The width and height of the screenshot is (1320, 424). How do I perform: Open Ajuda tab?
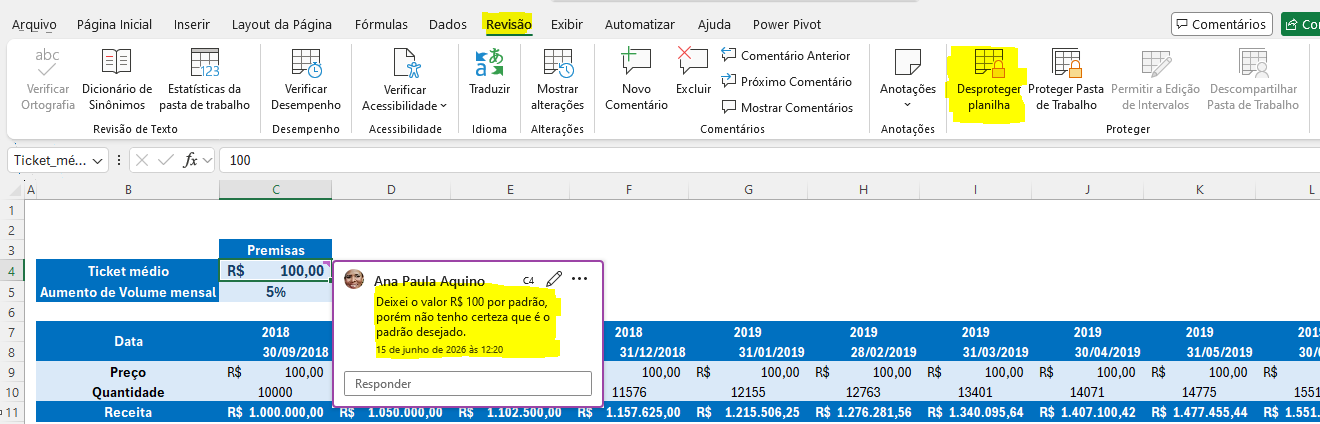click(714, 23)
